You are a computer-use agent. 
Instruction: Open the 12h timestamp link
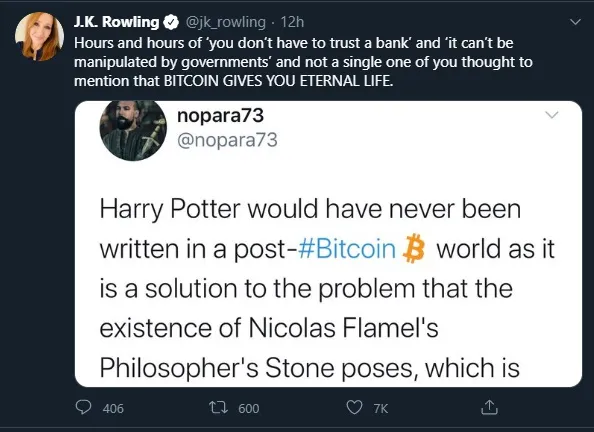tap(292, 22)
